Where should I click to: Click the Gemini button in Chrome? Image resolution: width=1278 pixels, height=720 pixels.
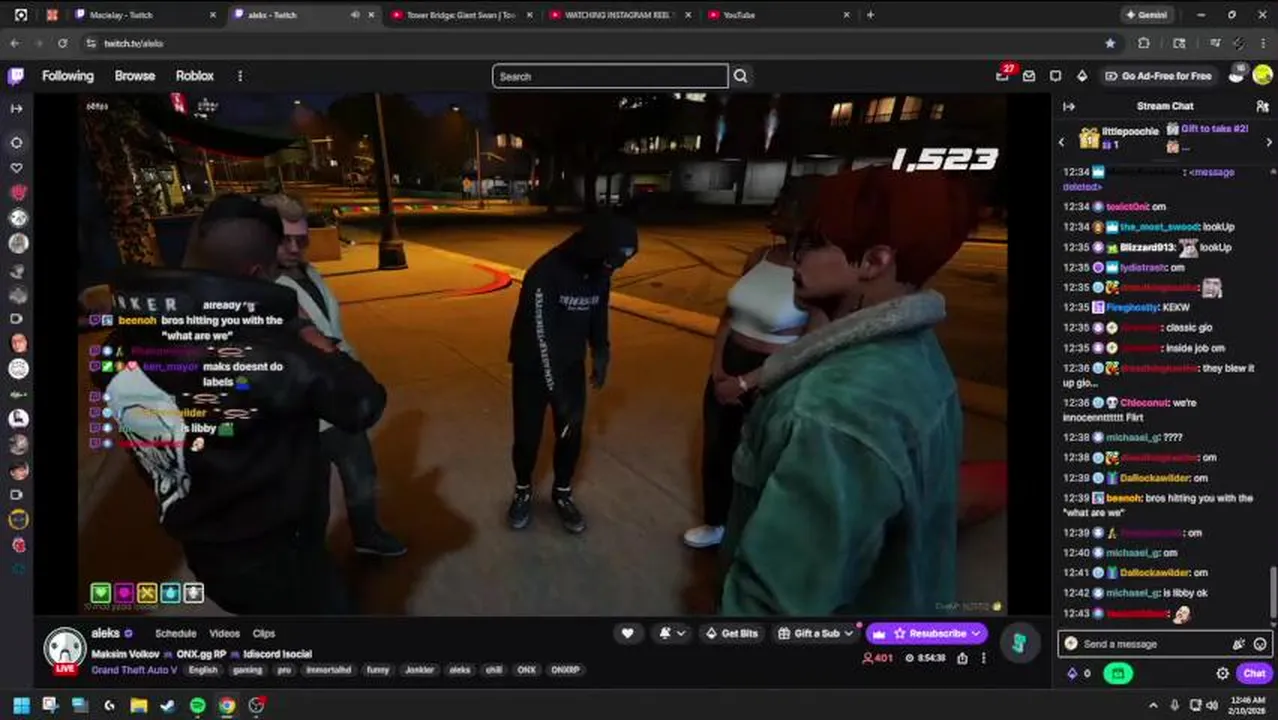pos(1146,15)
